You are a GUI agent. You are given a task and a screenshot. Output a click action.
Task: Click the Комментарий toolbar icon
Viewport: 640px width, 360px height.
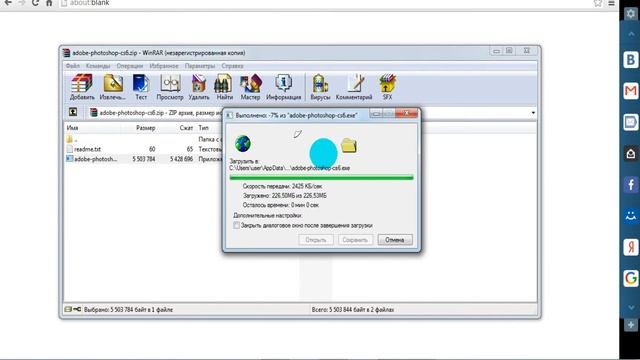[354, 87]
